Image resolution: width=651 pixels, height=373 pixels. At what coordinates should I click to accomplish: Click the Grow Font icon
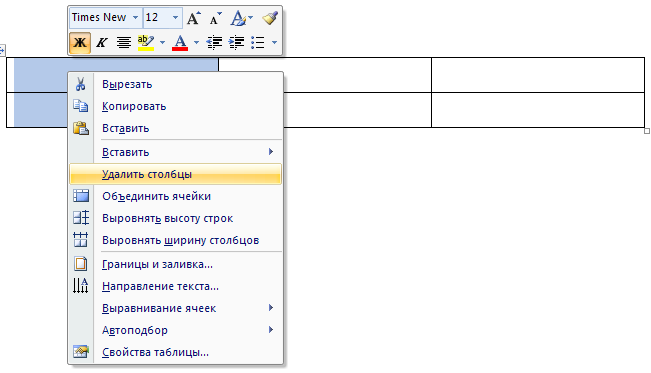pyautogui.click(x=193, y=18)
